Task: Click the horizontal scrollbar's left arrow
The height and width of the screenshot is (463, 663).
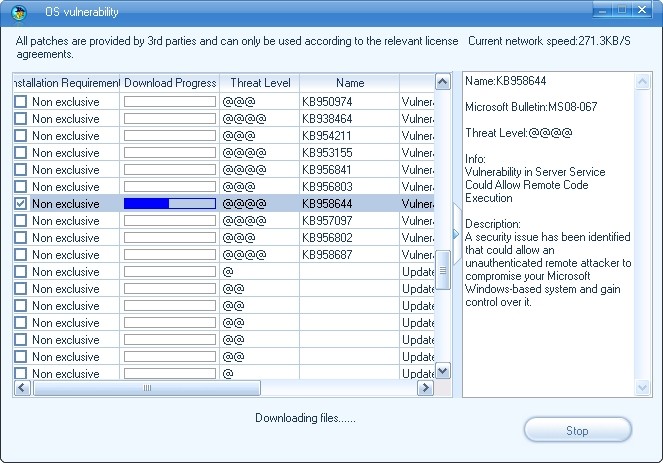Action: tap(21, 388)
